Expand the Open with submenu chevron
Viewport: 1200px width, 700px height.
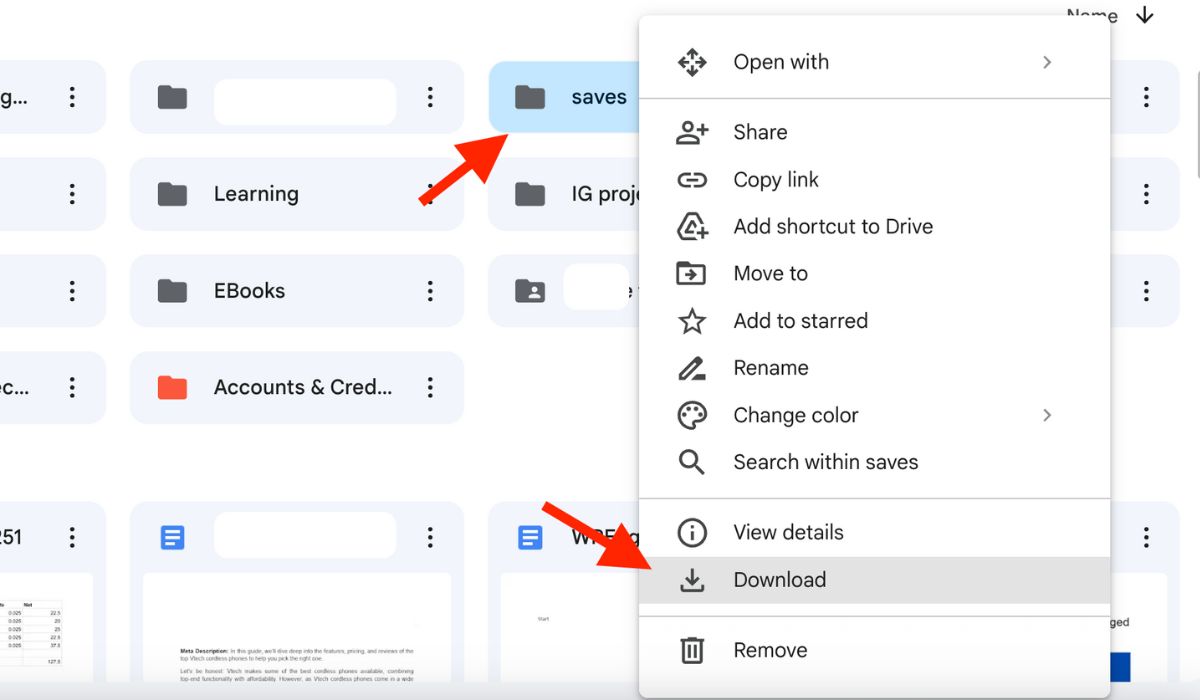pyautogui.click(x=1047, y=61)
